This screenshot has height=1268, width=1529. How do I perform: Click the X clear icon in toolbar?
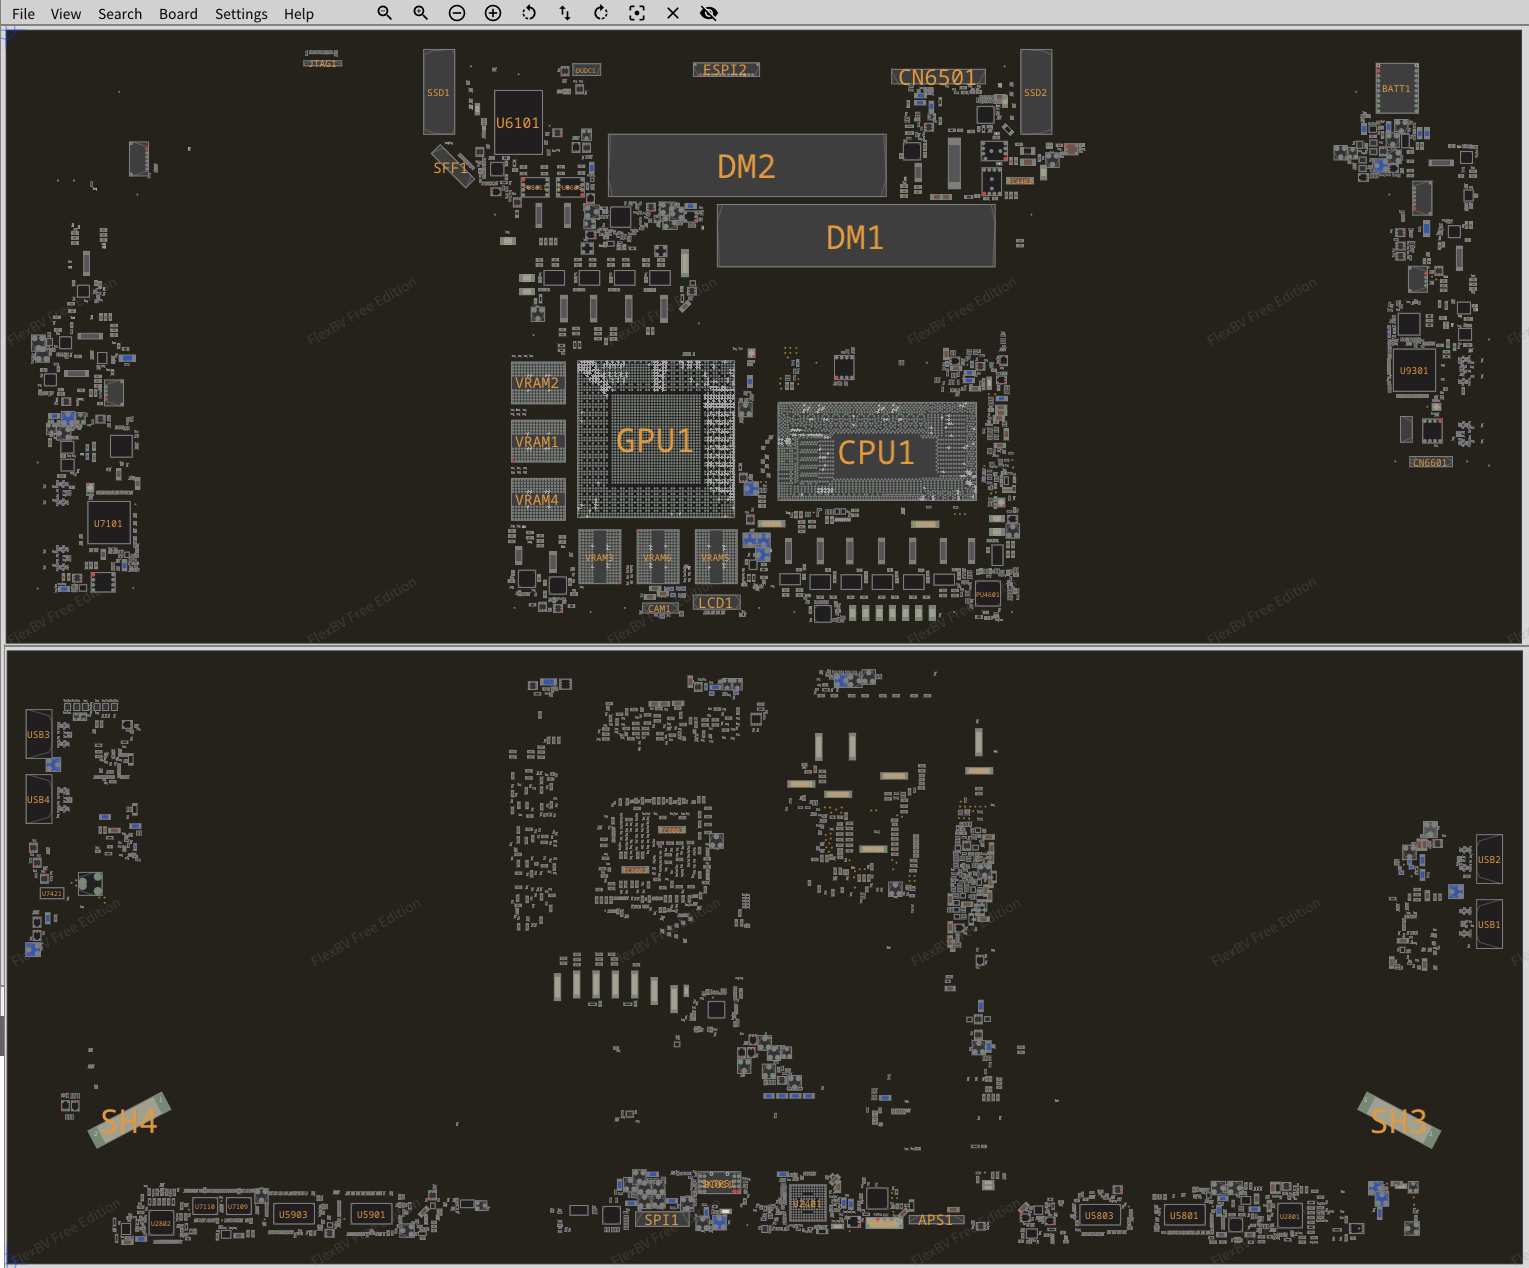pos(673,13)
